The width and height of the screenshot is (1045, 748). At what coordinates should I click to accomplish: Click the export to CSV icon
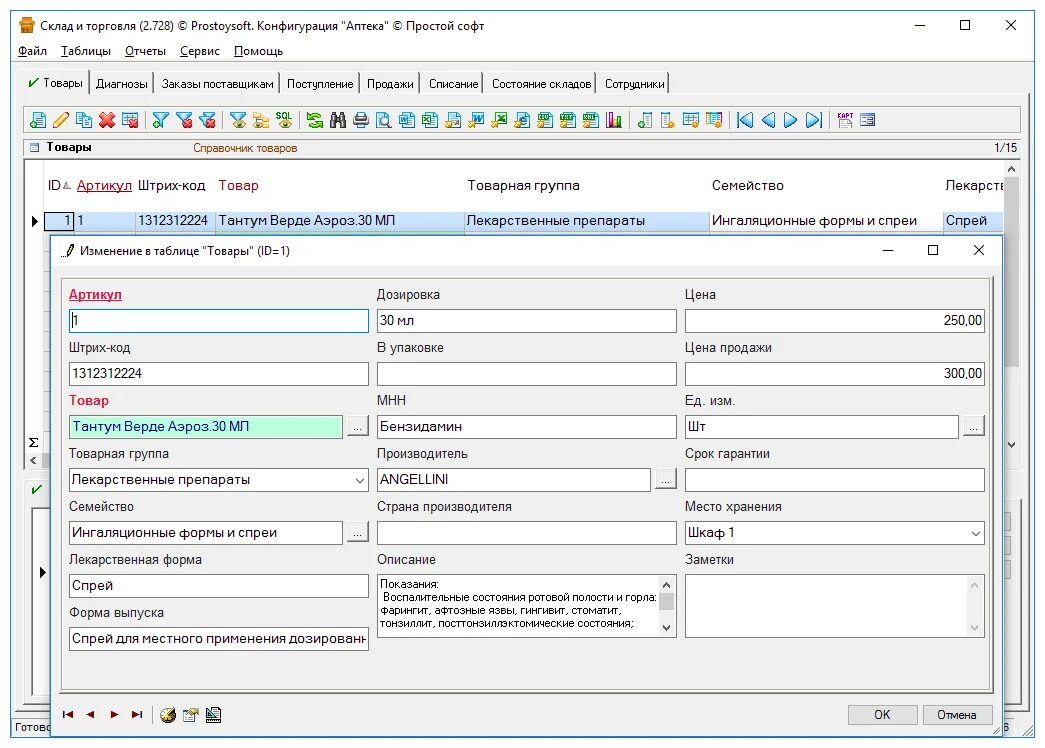(545, 120)
